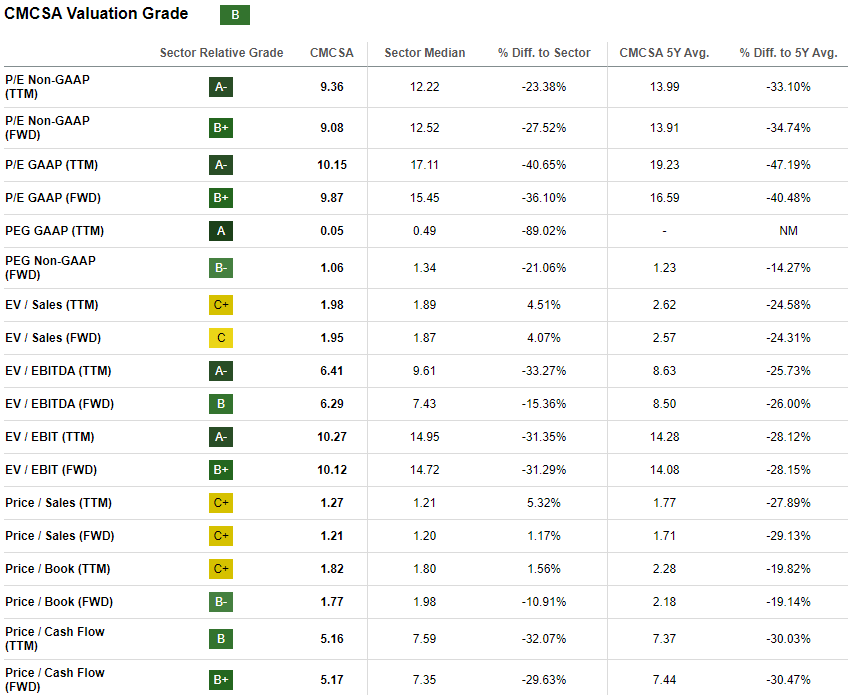
Task: Click the B grade badge for EV / EBITDA (FWD)
Action: coord(221,404)
